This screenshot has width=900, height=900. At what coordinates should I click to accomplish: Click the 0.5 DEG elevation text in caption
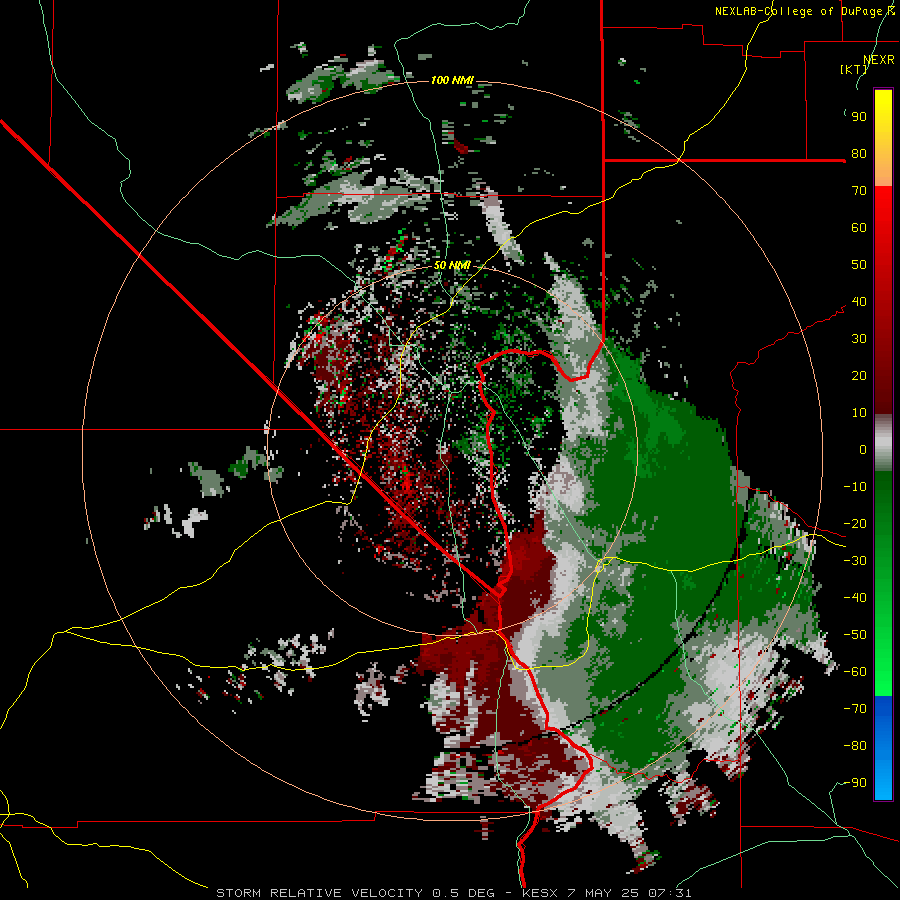(461, 893)
